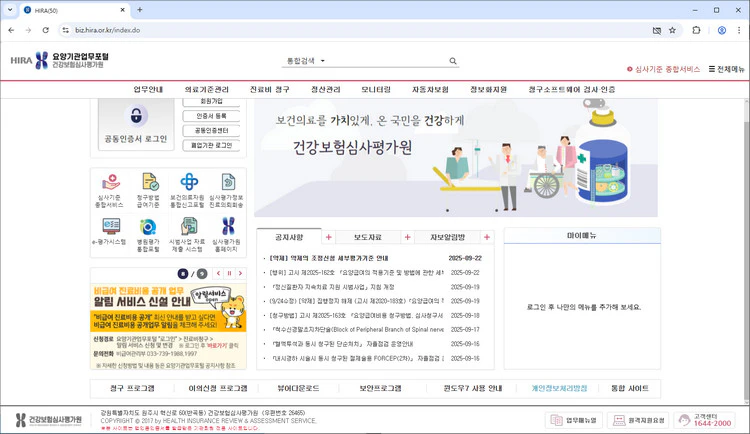Open the 심사기준 종합서비스 top link
750x434 pixels.
[x=663, y=69]
